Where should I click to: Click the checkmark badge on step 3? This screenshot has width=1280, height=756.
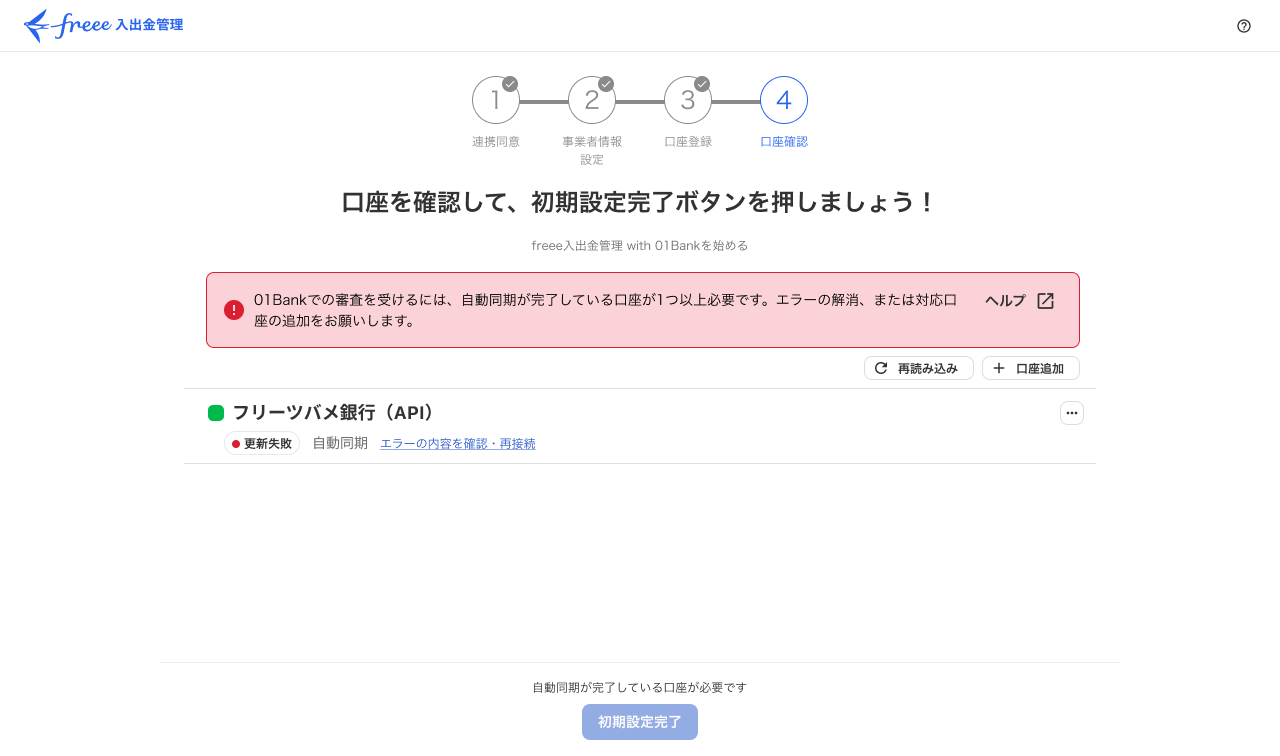coord(702,84)
